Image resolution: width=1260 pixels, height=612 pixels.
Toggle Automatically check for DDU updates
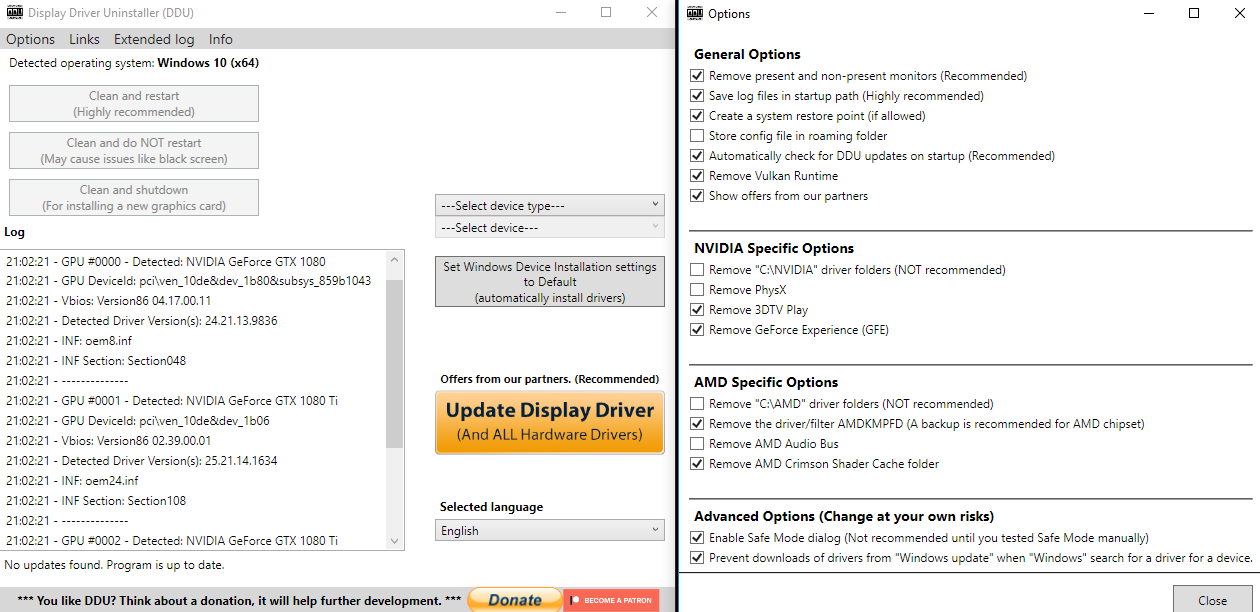pyautogui.click(x=697, y=156)
